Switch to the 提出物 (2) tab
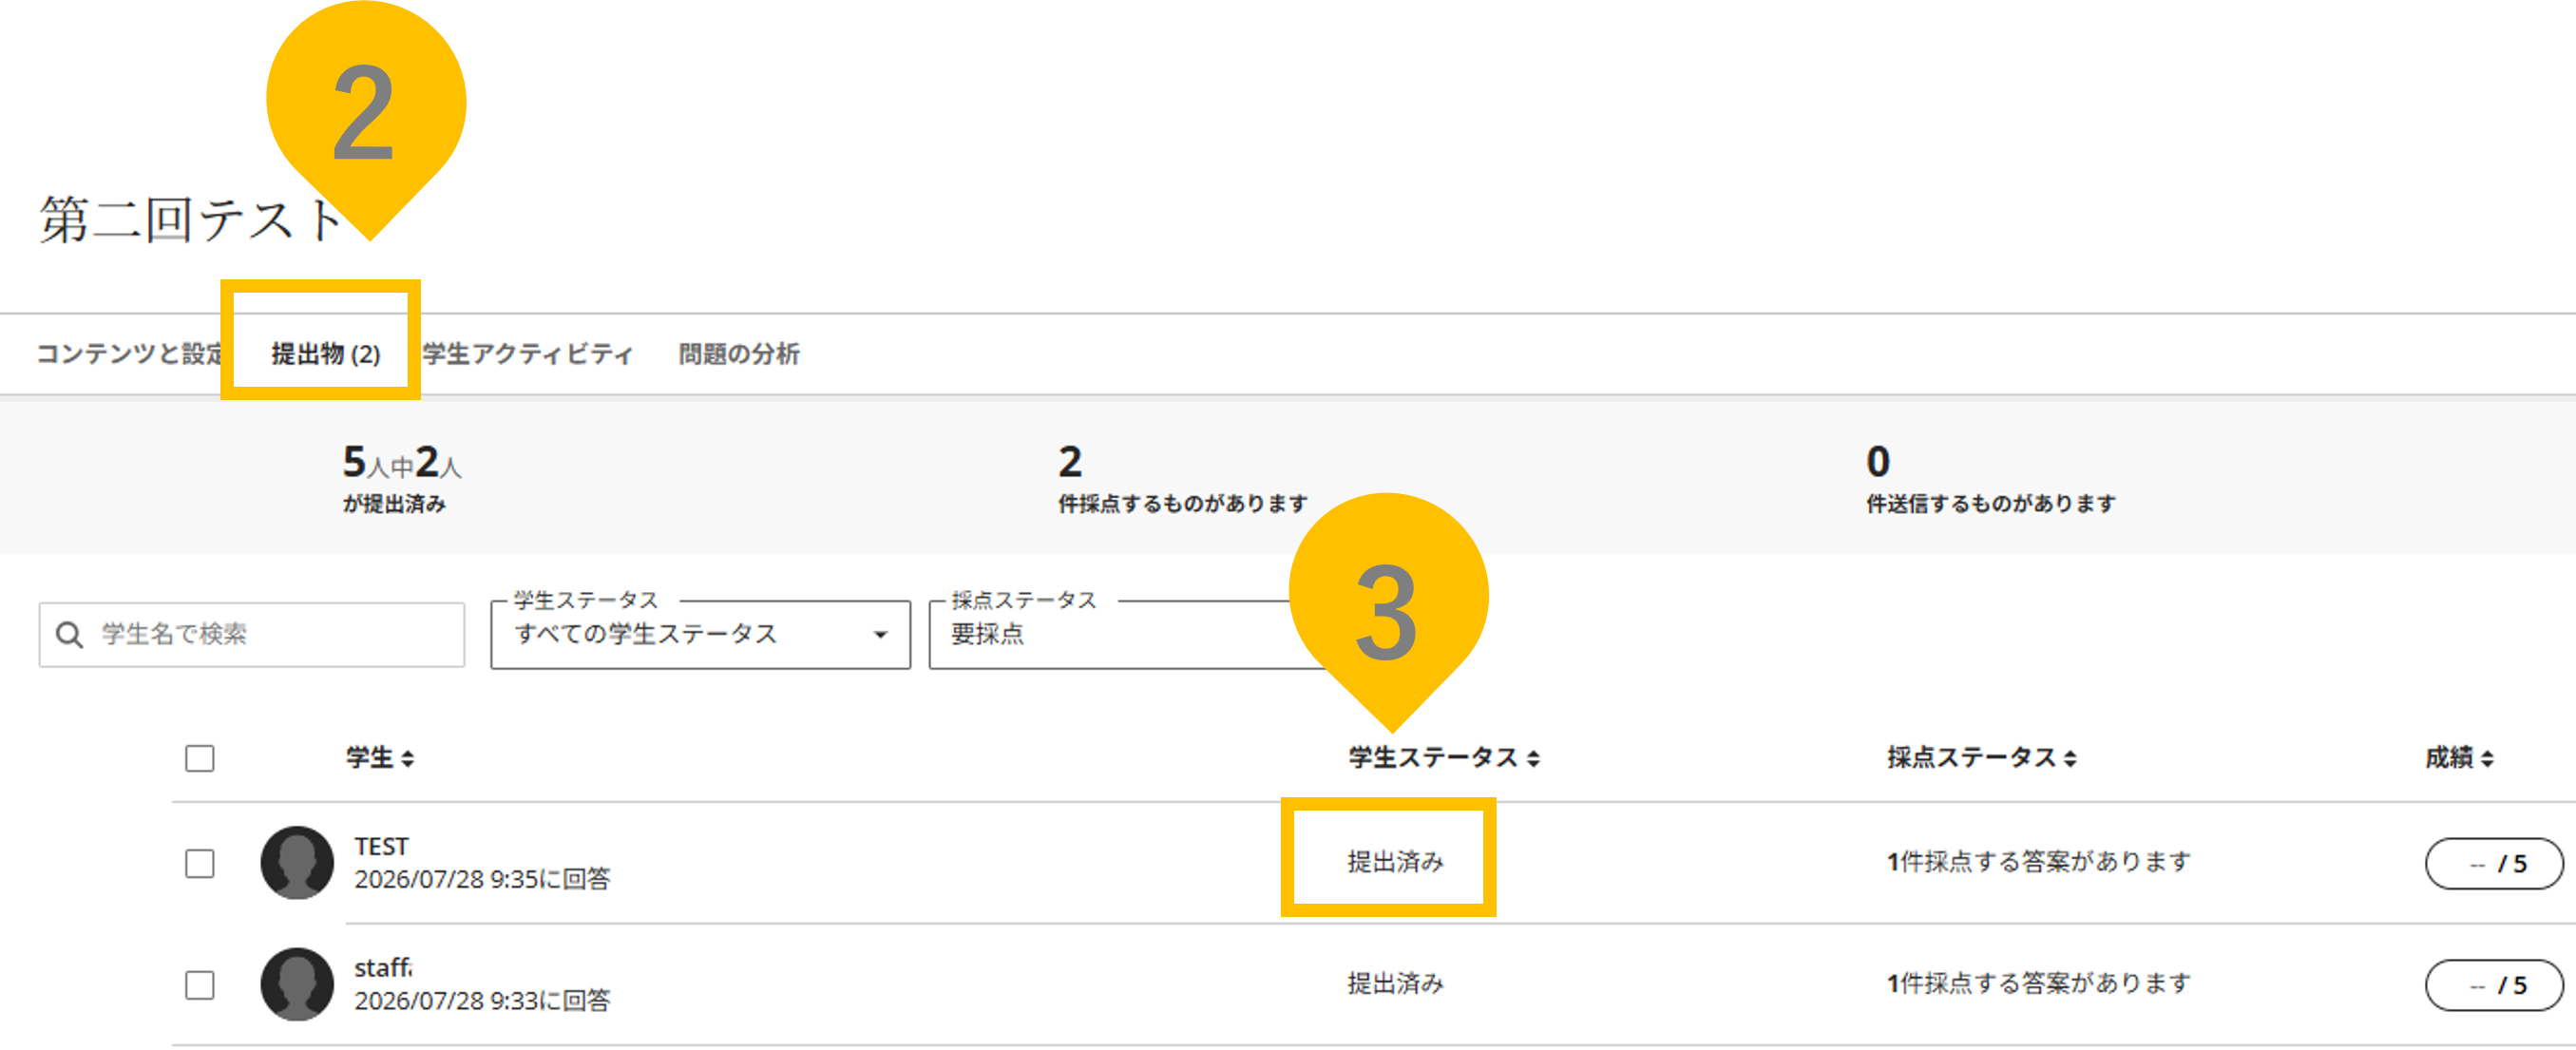This screenshot has height=1050, width=2576. click(x=325, y=354)
